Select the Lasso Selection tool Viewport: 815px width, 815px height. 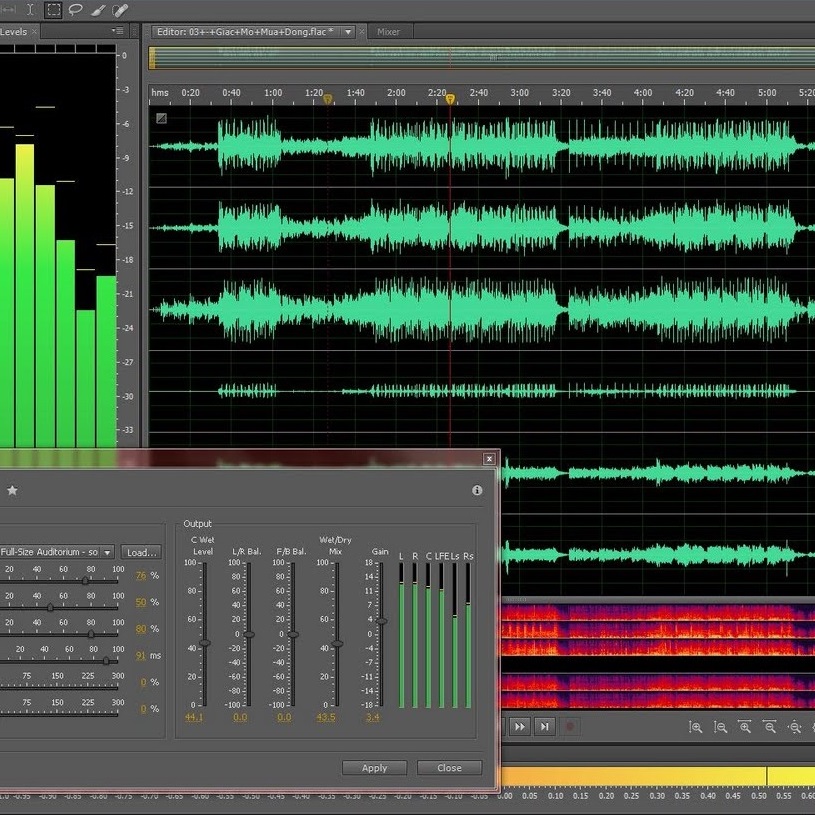(76, 9)
